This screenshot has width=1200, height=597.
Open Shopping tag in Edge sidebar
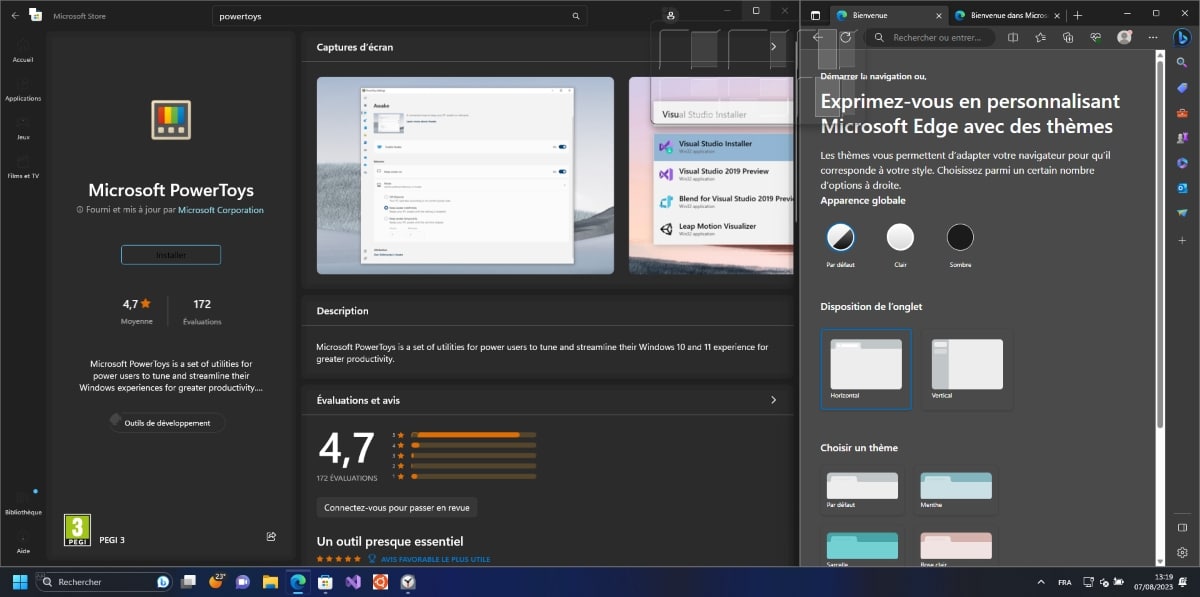click(x=1182, y=88)
